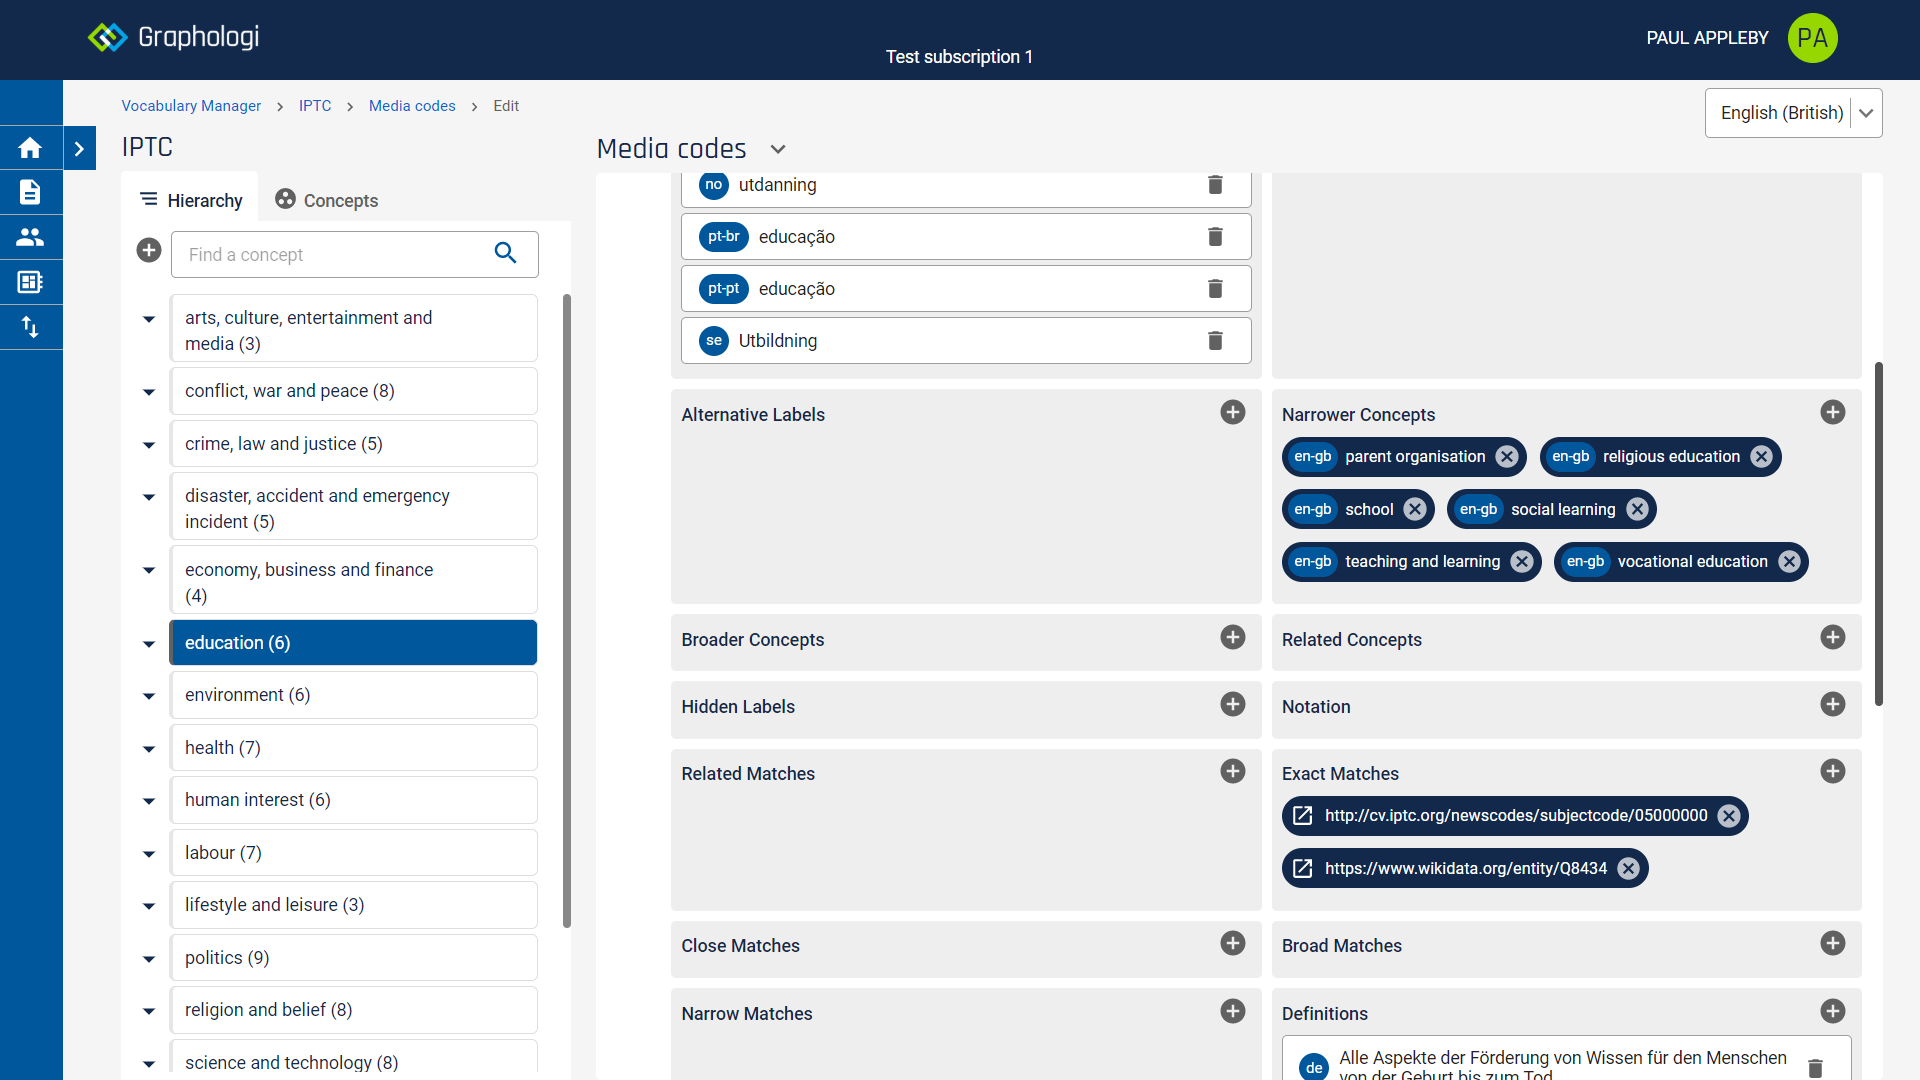Open the users icon in sidebar

click(x=30, y=237)
